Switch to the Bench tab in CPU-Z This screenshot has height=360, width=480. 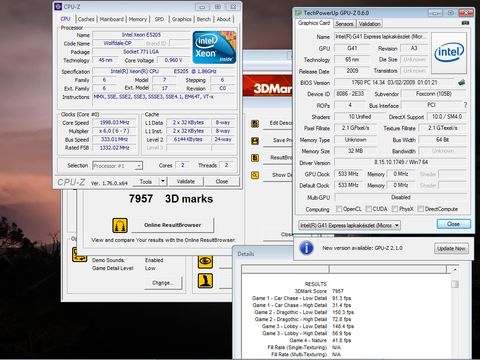(204, 19)
